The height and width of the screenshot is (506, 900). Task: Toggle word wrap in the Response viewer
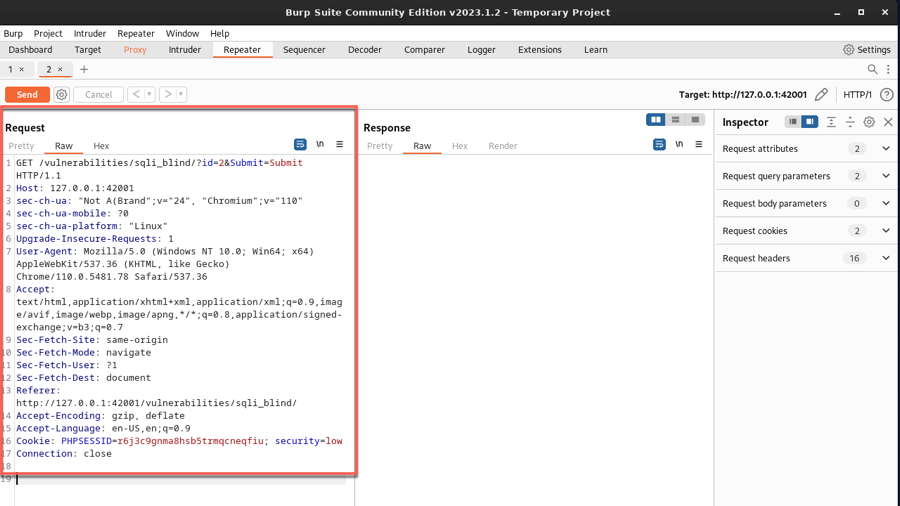pyautogui.click(x=660, y=145)
